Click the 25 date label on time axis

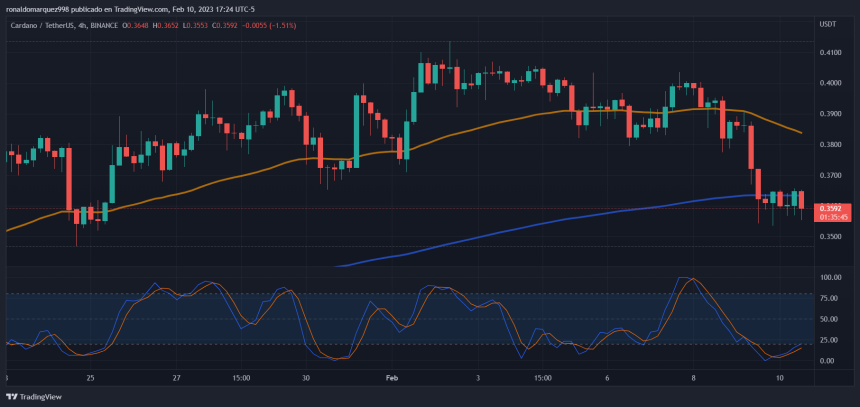point(90,378)
